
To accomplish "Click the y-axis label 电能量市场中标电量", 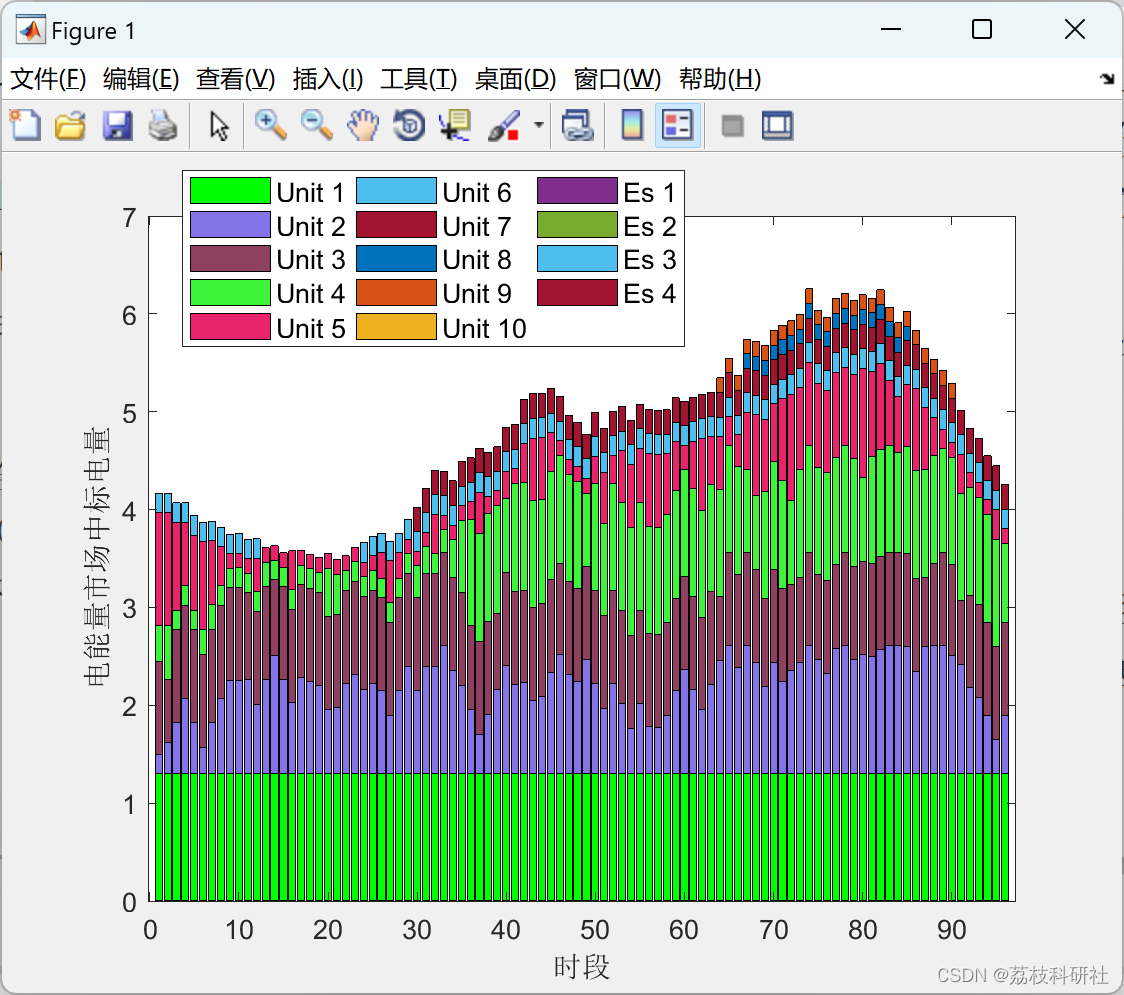I will (96, 557).
